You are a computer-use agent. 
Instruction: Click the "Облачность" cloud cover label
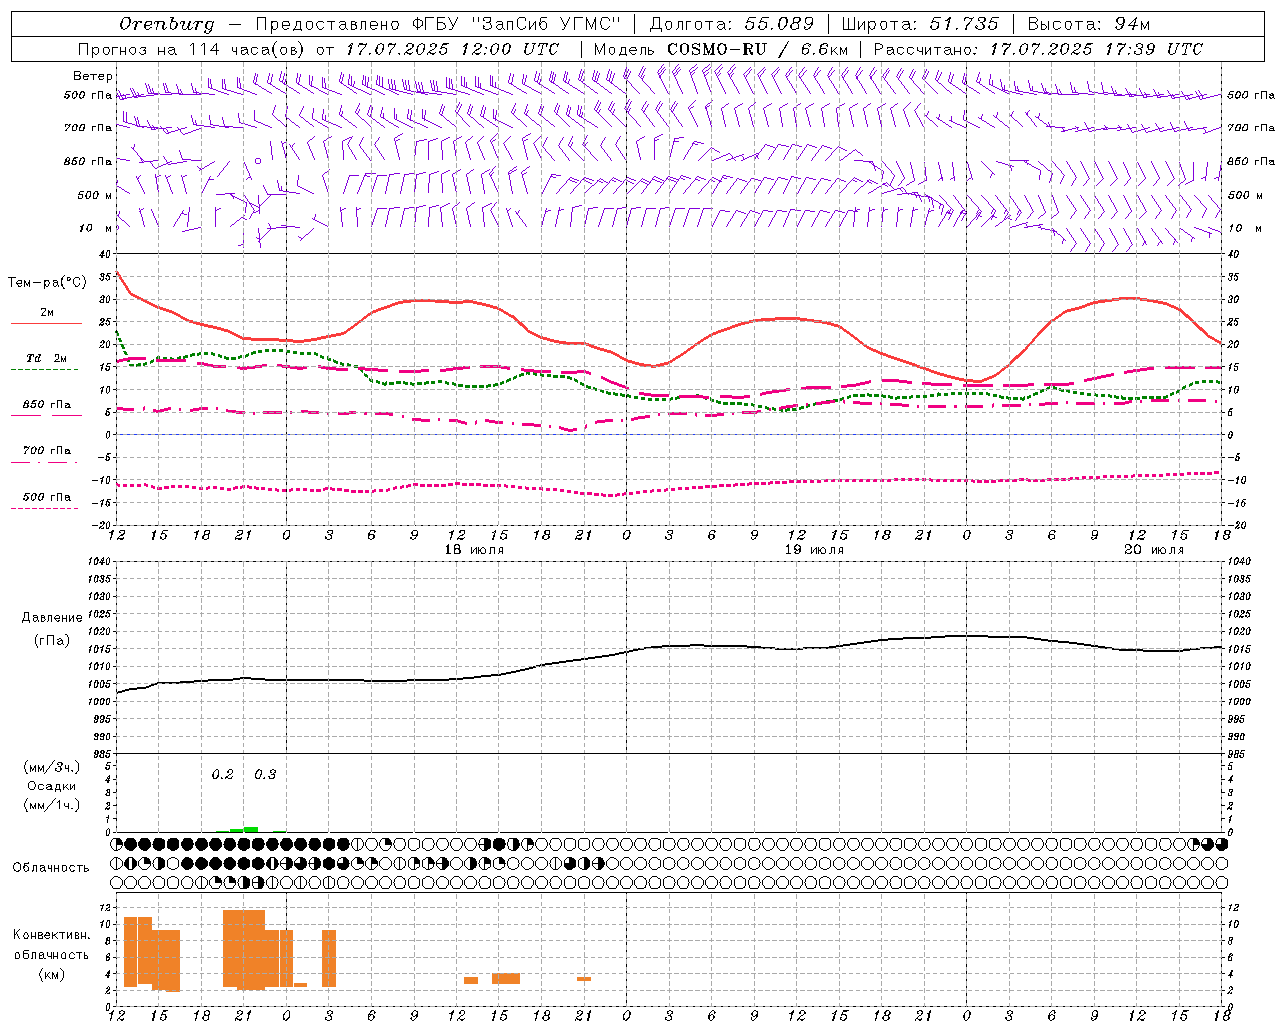tap(51, 867)
